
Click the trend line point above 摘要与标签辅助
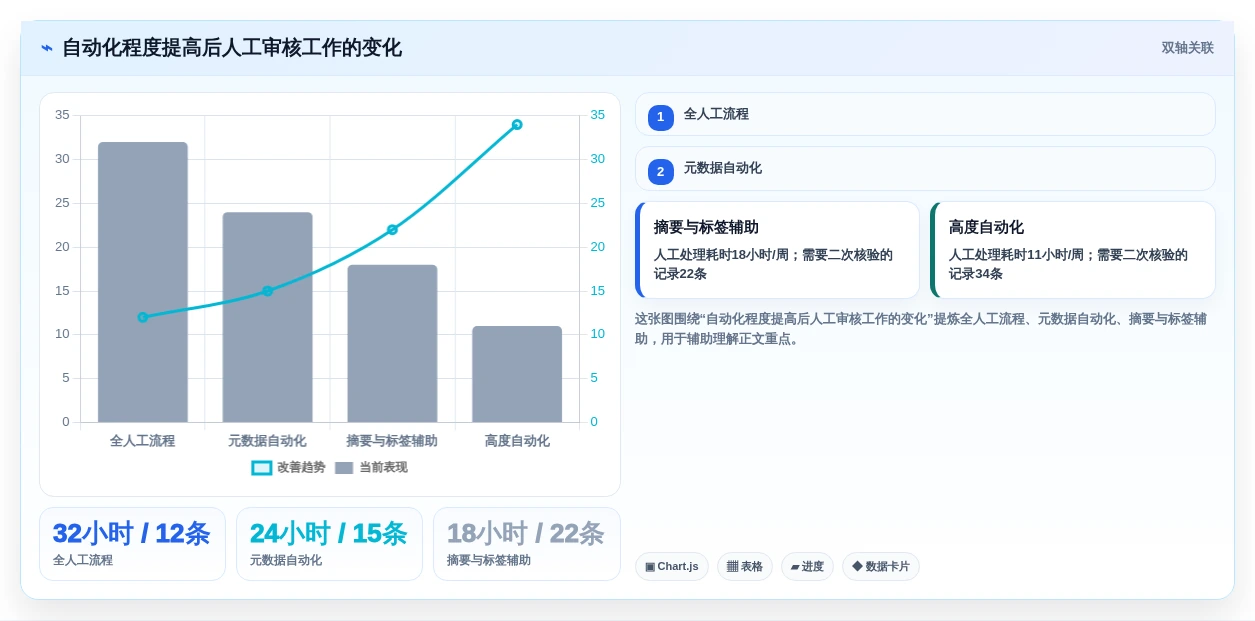[x=392, y=230]
